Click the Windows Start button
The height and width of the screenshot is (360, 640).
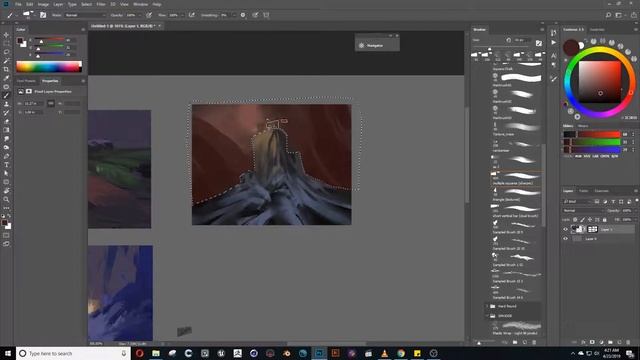click(x=8, y=353)
